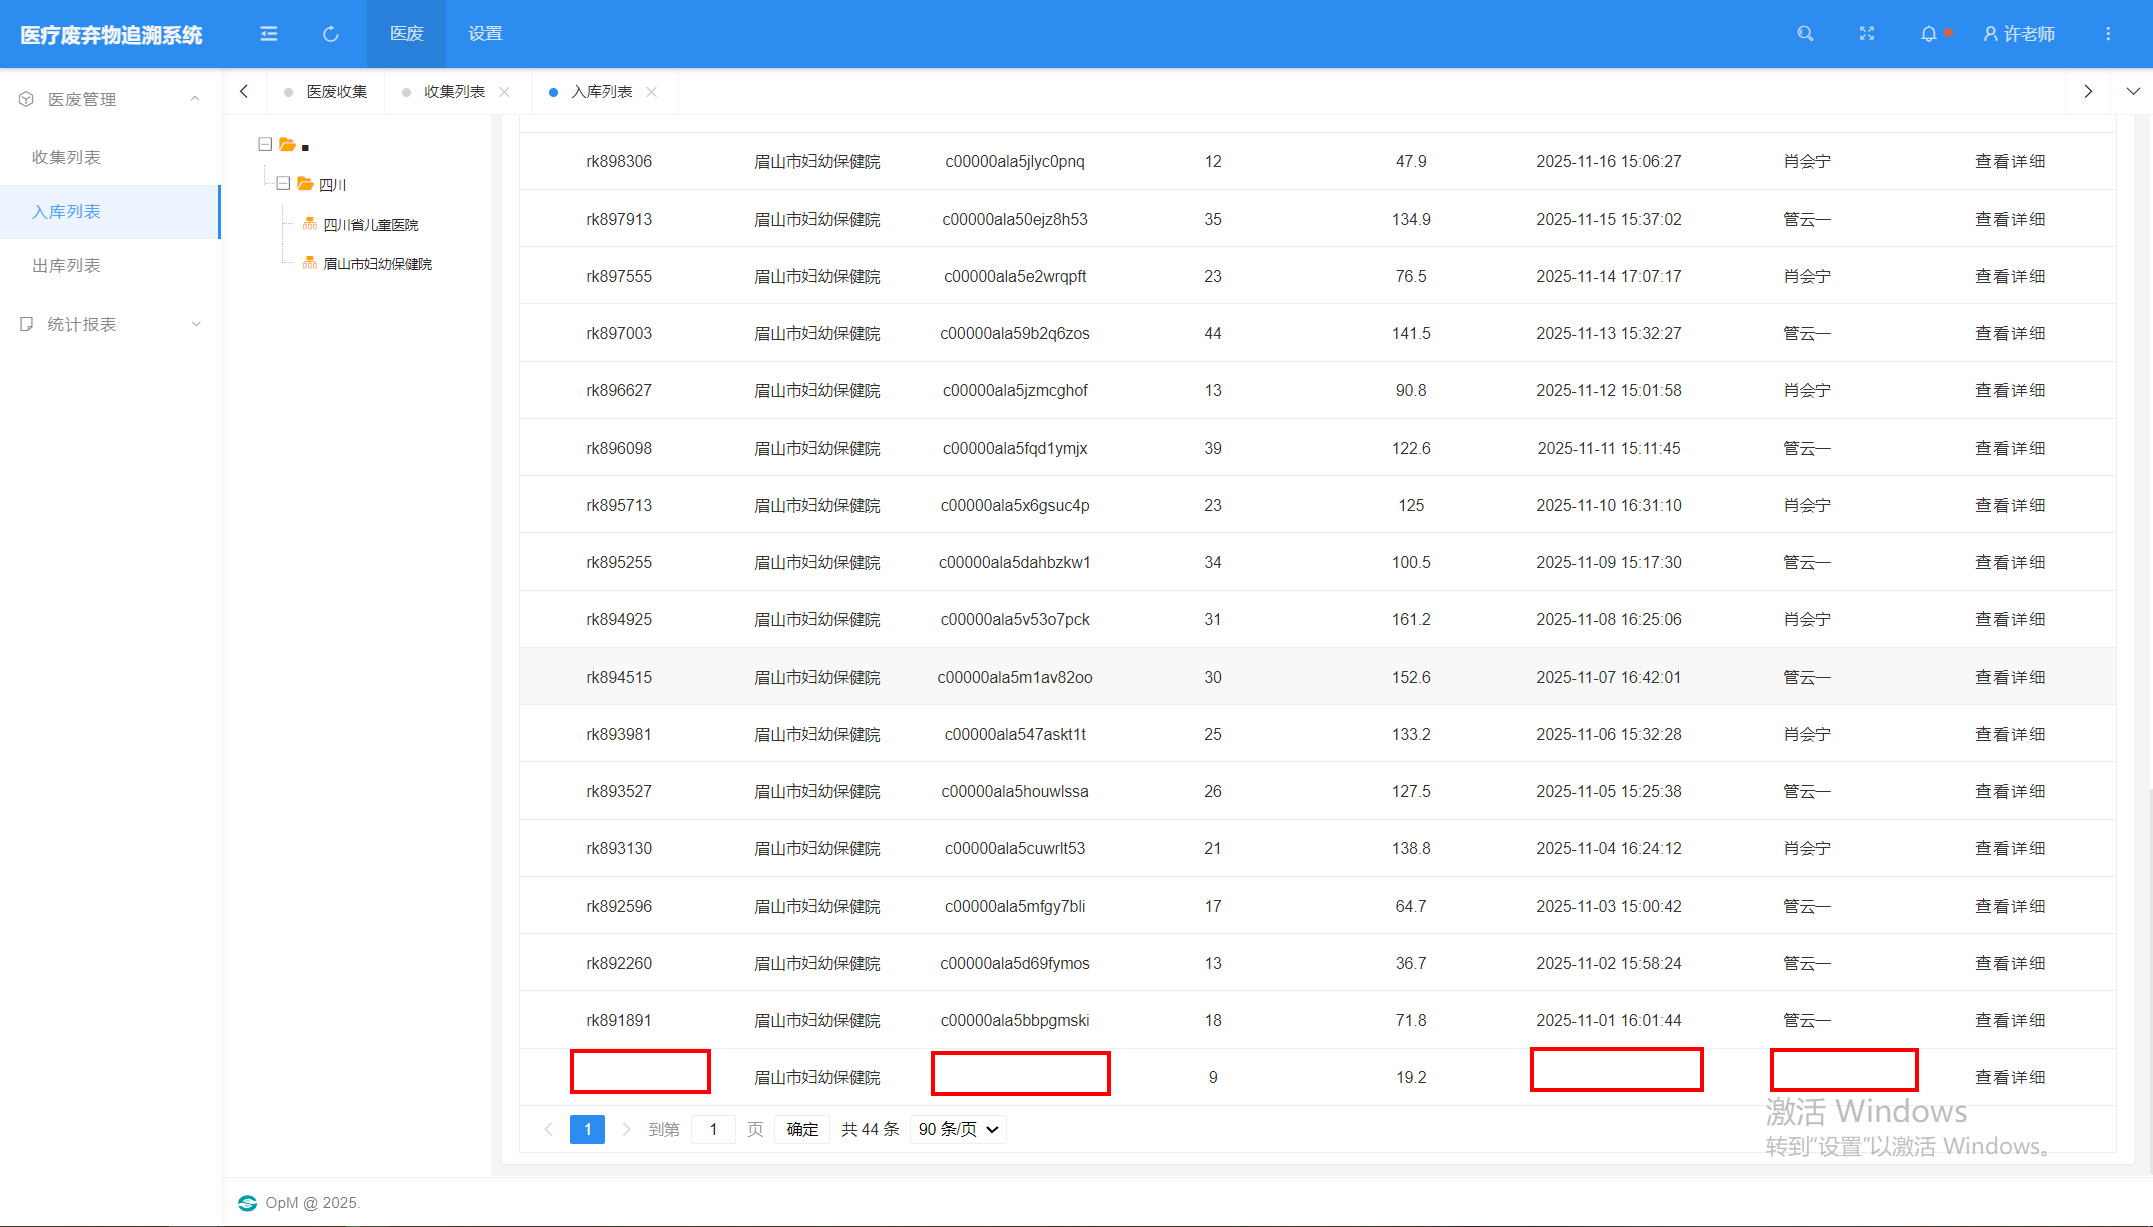Click the page number input field
The height and width of the screenshot is (1227, 2153).
tap(713, 1129)
